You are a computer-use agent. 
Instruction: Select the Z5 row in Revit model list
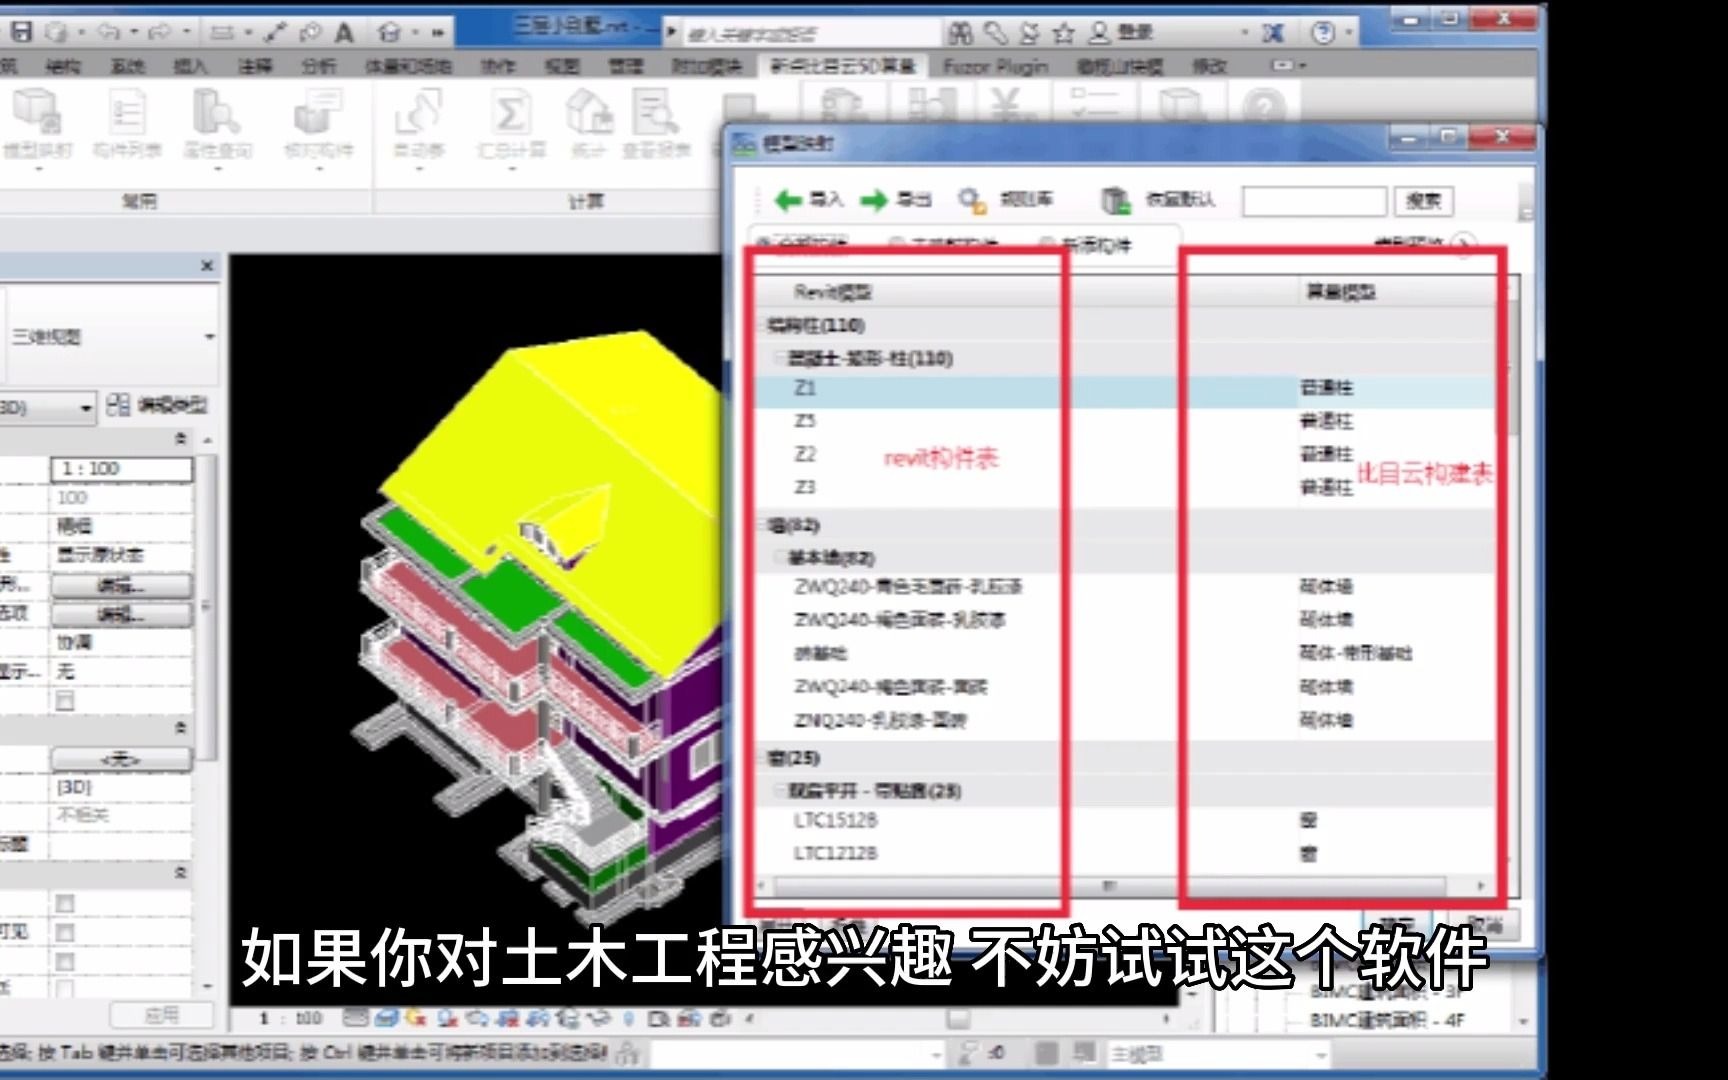(x=1125, y=421)
